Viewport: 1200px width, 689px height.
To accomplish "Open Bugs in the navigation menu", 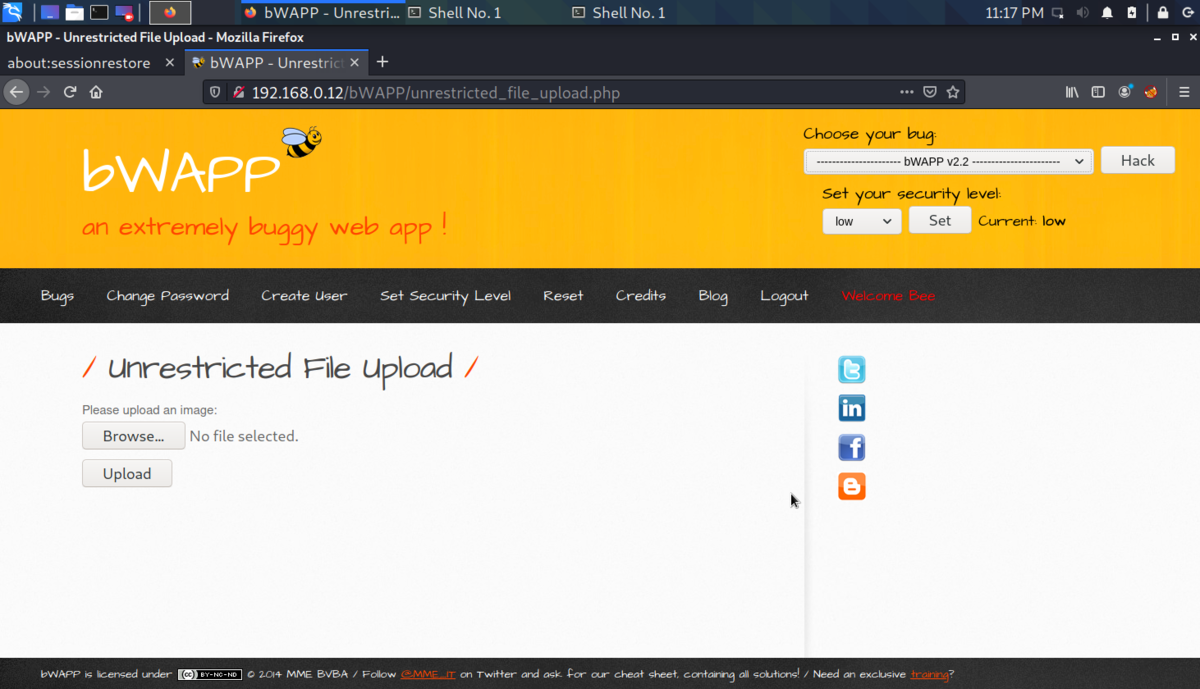I will [x=57, y=296].
